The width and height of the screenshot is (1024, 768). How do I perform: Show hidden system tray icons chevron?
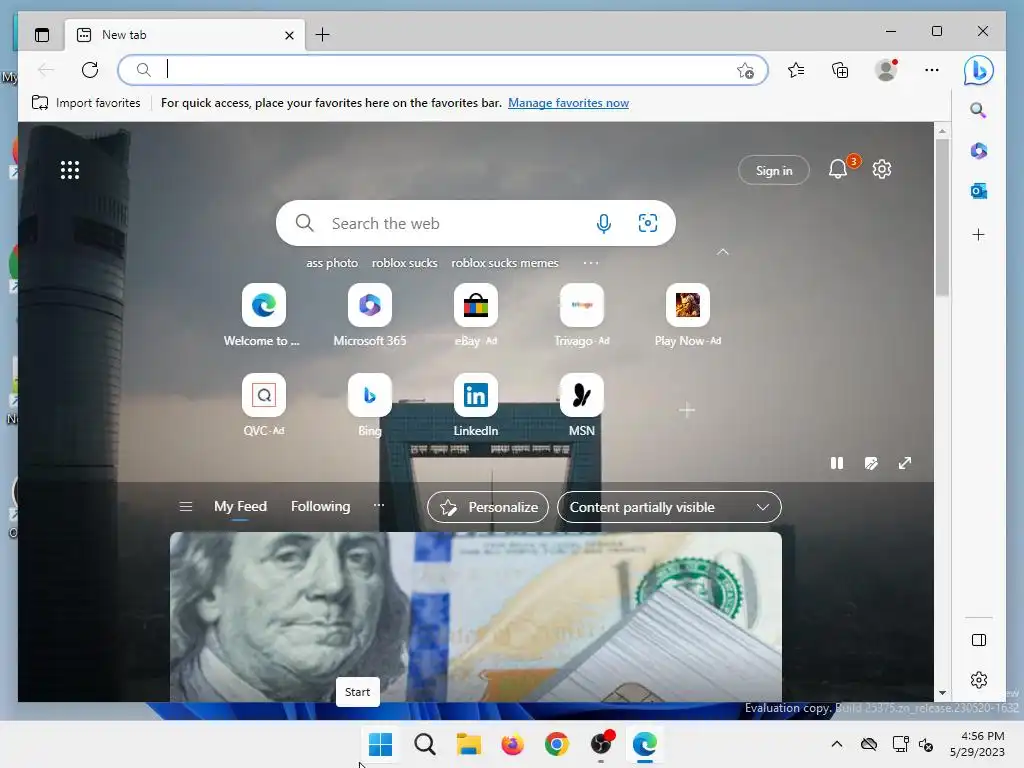[x=837, y=744]
